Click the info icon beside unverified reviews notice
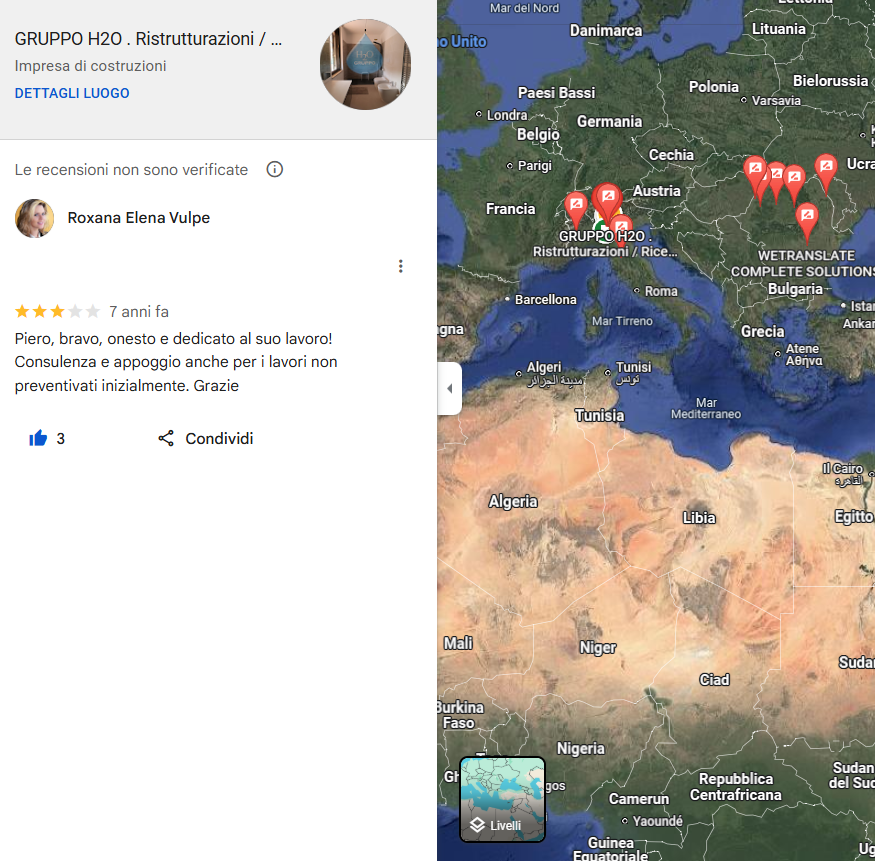The height and width of the screenshot is (861, 875). coord(275,169)
